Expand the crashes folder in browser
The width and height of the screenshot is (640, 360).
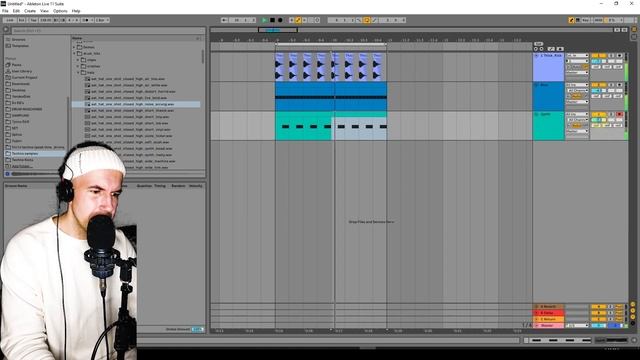click(x=79, y=66)
